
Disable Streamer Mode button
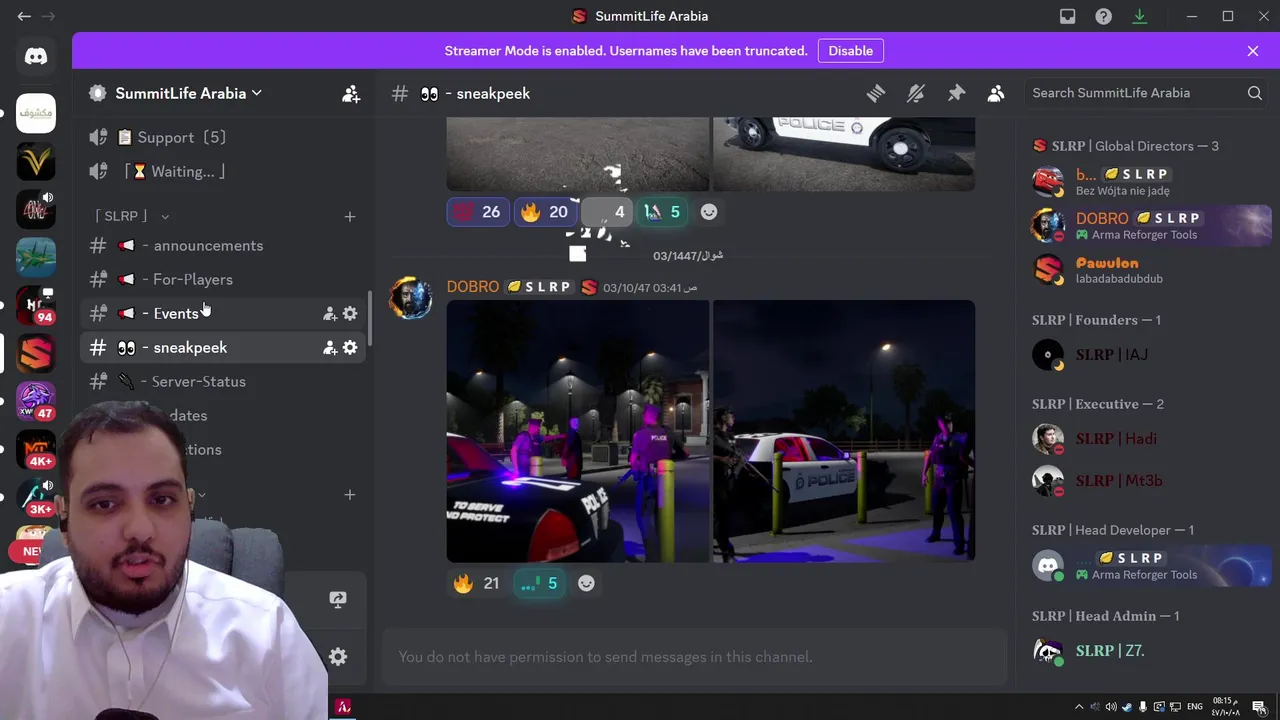(851, 51)
